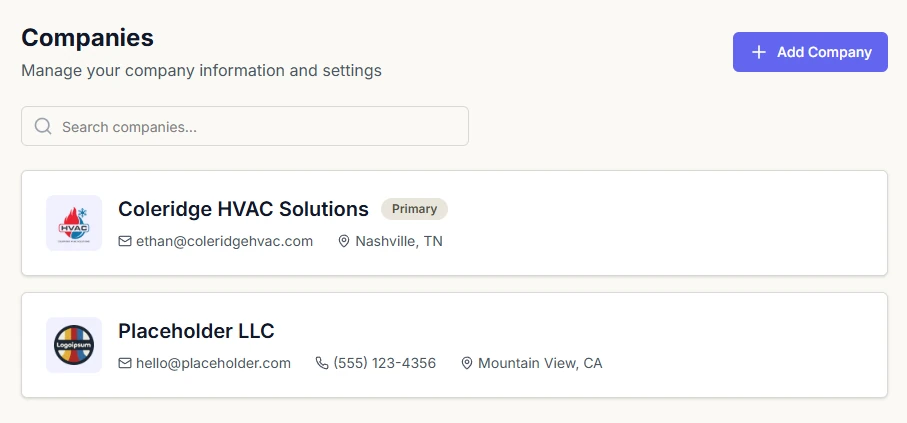Click the (555) 123-4356 phone number
This screenshot has width=907, height=423.
click(385, 363)
